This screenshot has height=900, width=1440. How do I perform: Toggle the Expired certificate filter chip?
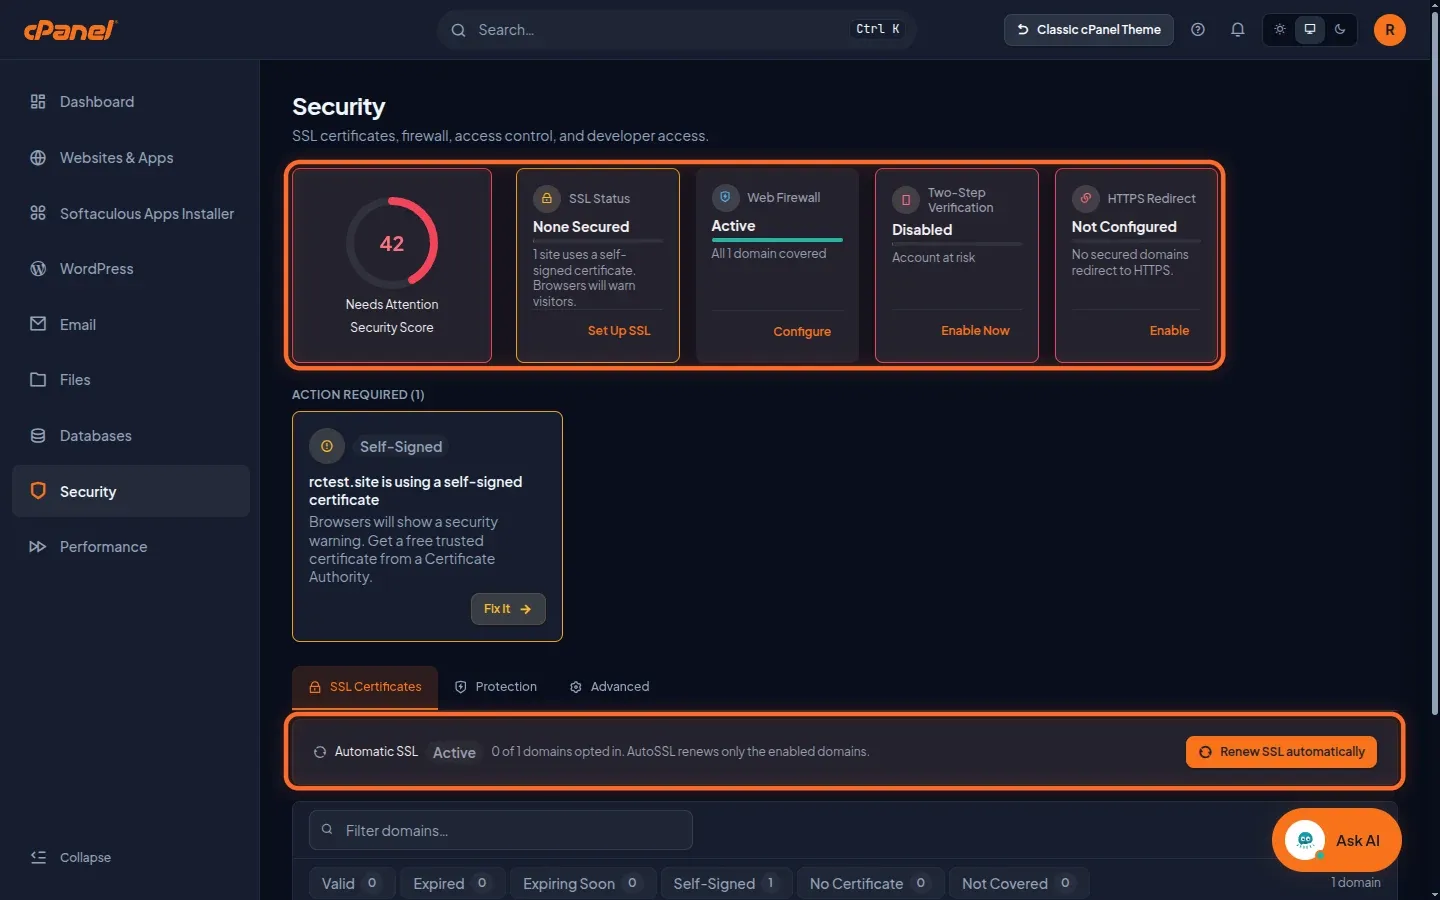[x=453, y=883]
